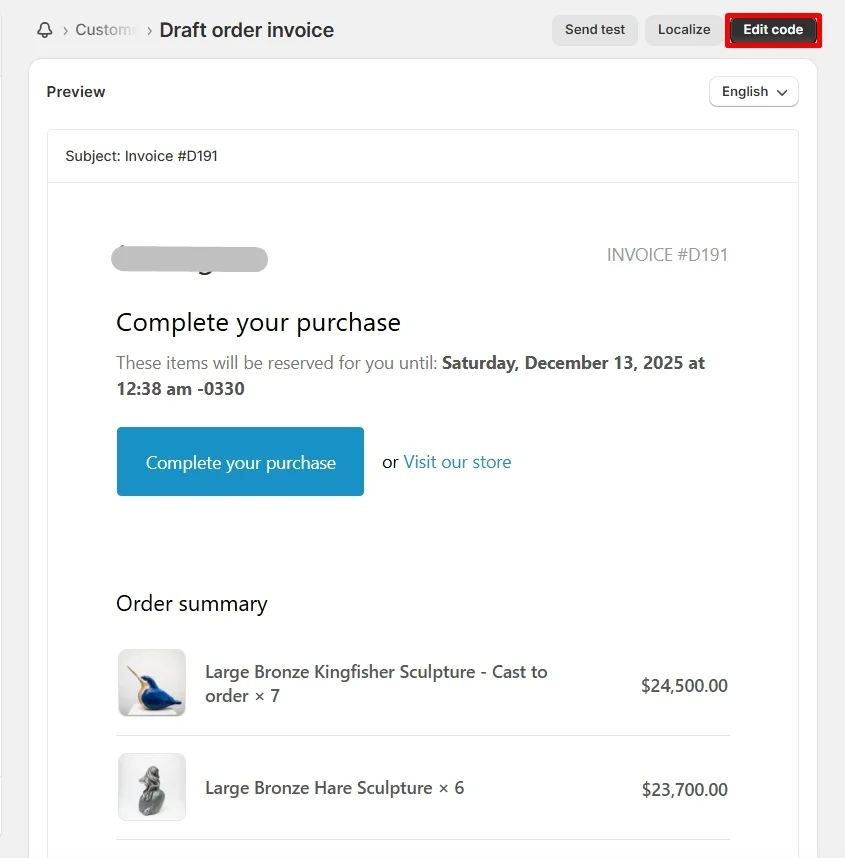Click the Draft order invoice page title

point(246,30)
